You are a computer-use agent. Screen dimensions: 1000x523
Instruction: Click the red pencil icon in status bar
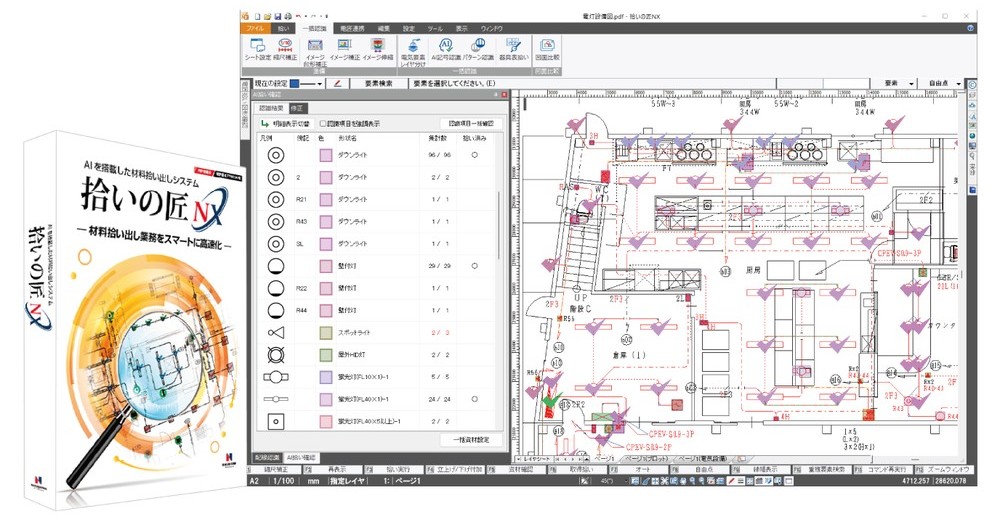tap(731, 481)
